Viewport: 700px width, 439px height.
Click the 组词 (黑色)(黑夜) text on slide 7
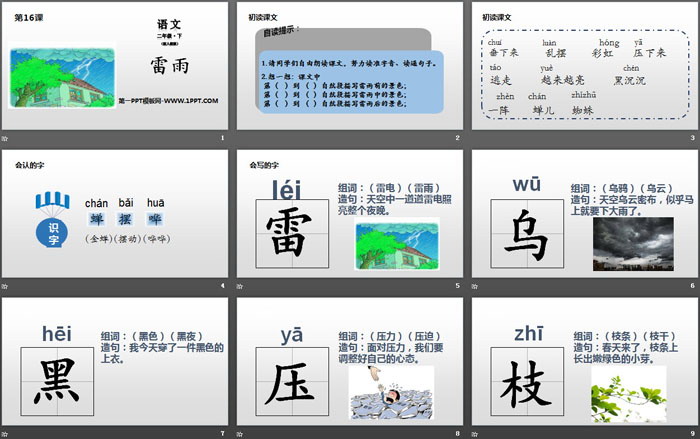click(x=152, y=336)
